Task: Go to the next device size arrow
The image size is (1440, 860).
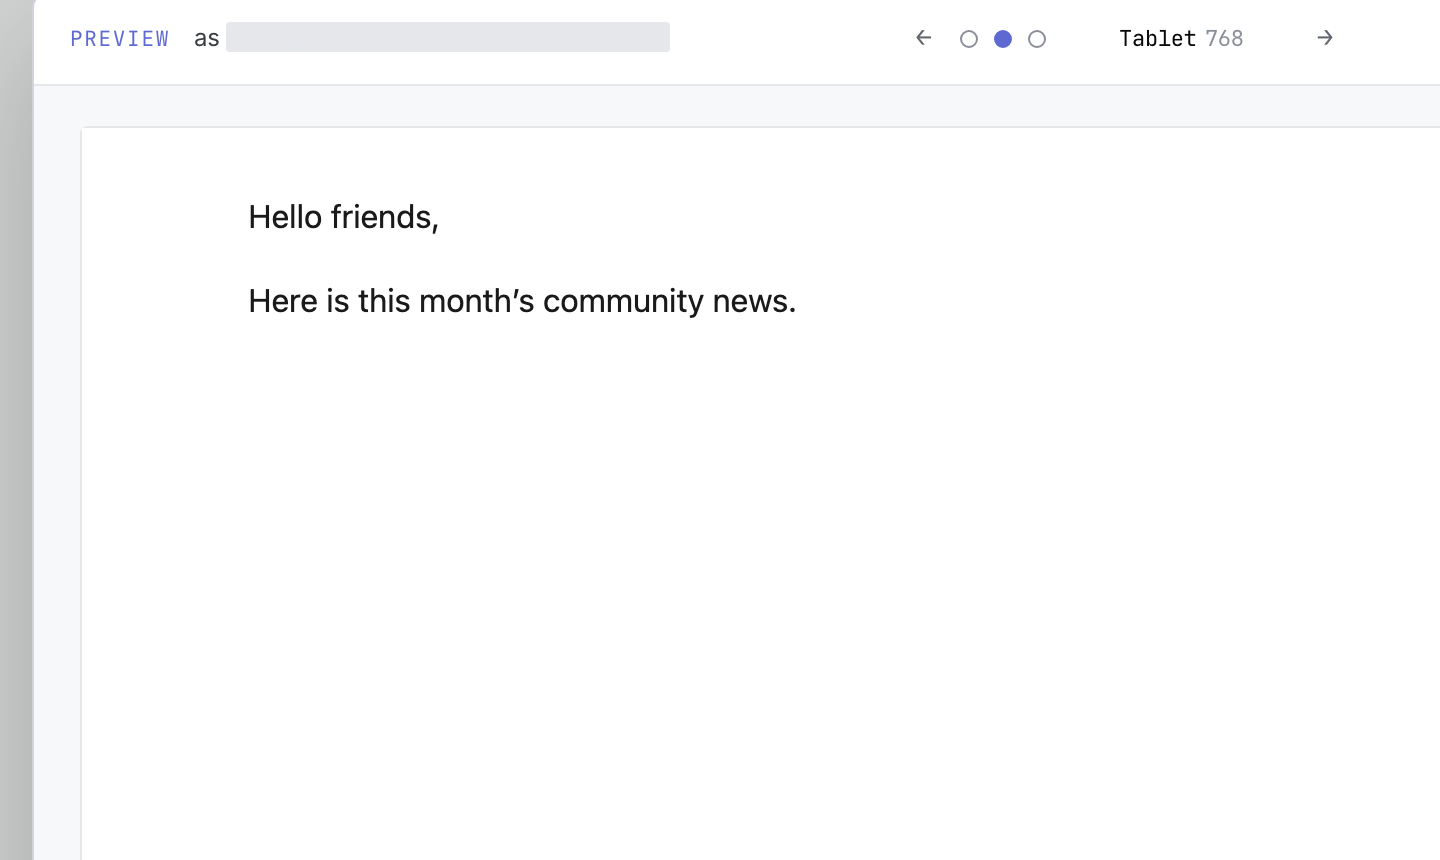Action: [x=1325, y=38]
